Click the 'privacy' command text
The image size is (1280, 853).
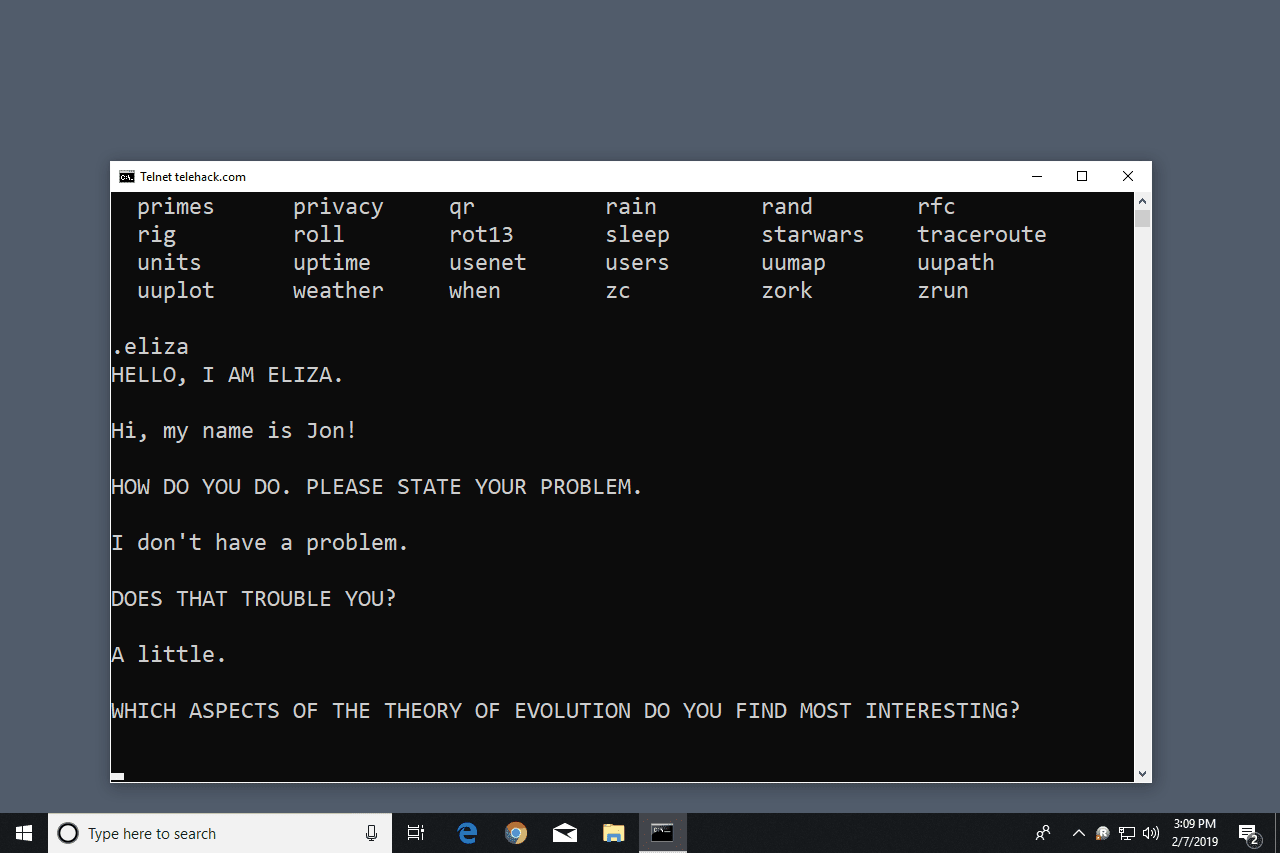338,207
